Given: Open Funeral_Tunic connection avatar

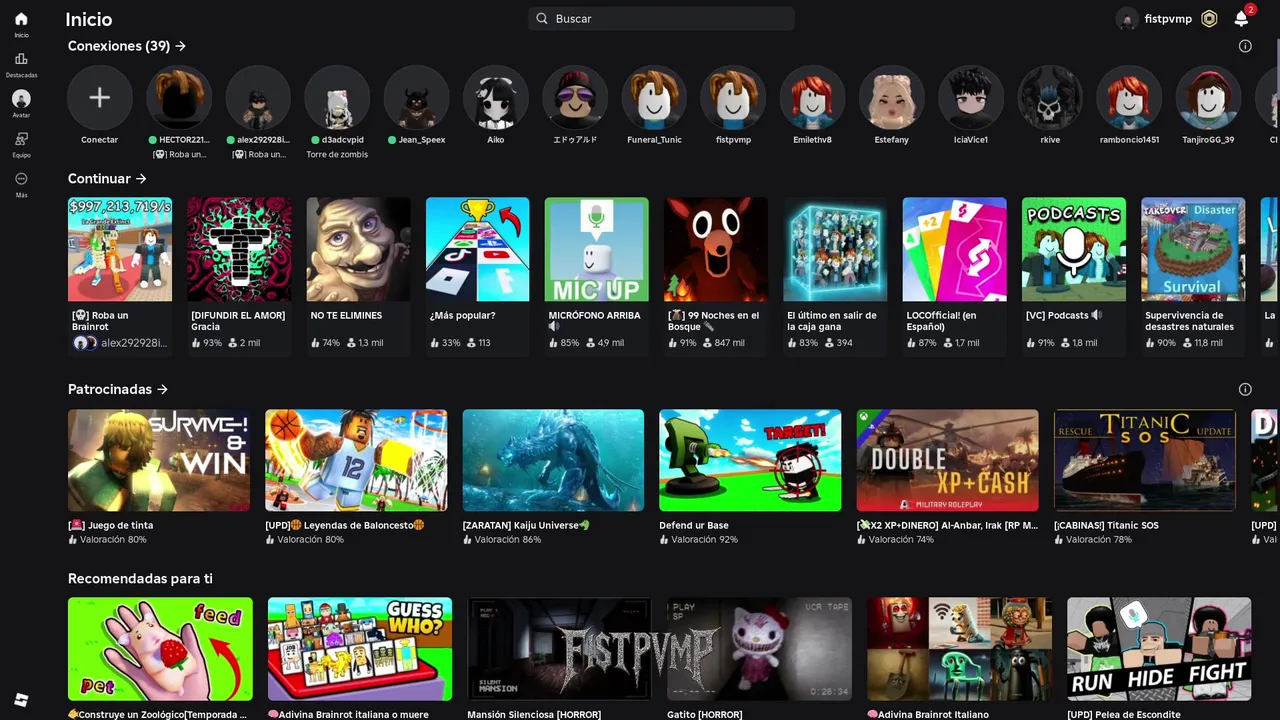Looking at the screenshot, I should pos(654,98).
